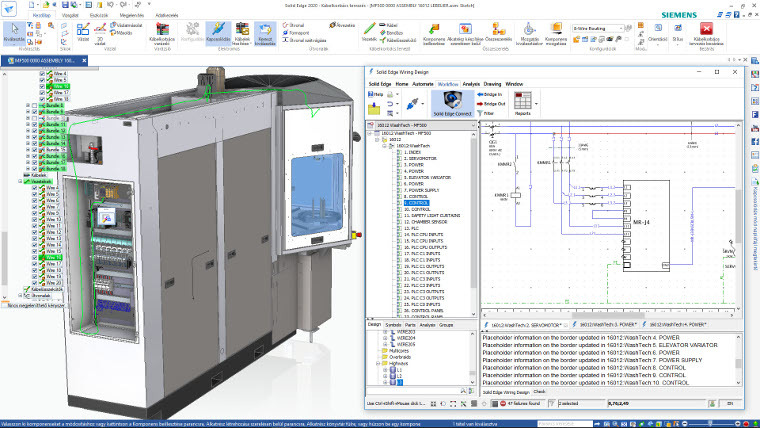This screenshot has width=760, height=428.
Task: Click Solid Edge Connect in Wiring Design
Action: tap(452, 104)
